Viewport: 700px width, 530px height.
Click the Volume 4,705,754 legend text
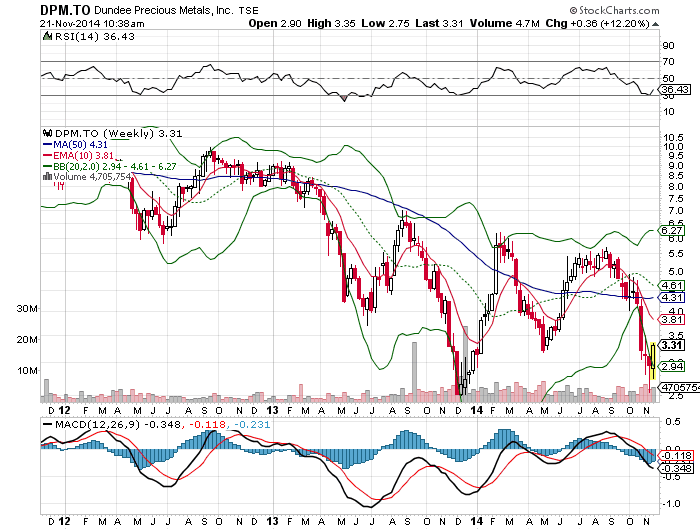click(92, 176)
